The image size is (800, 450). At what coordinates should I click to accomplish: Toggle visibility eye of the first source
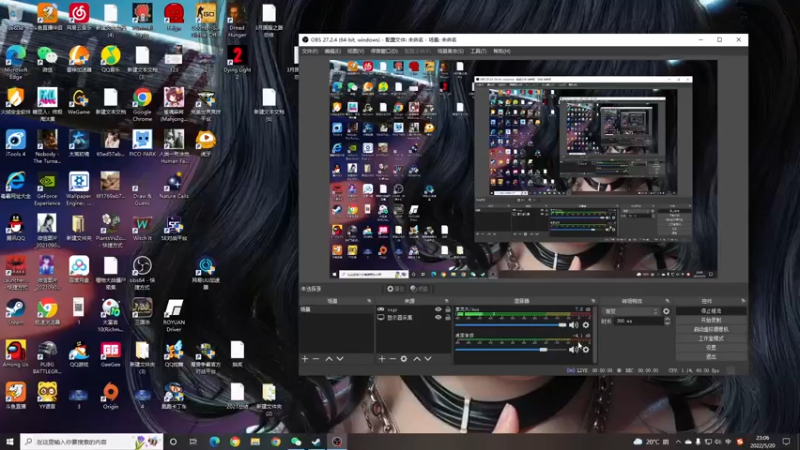tap(438, 309)
